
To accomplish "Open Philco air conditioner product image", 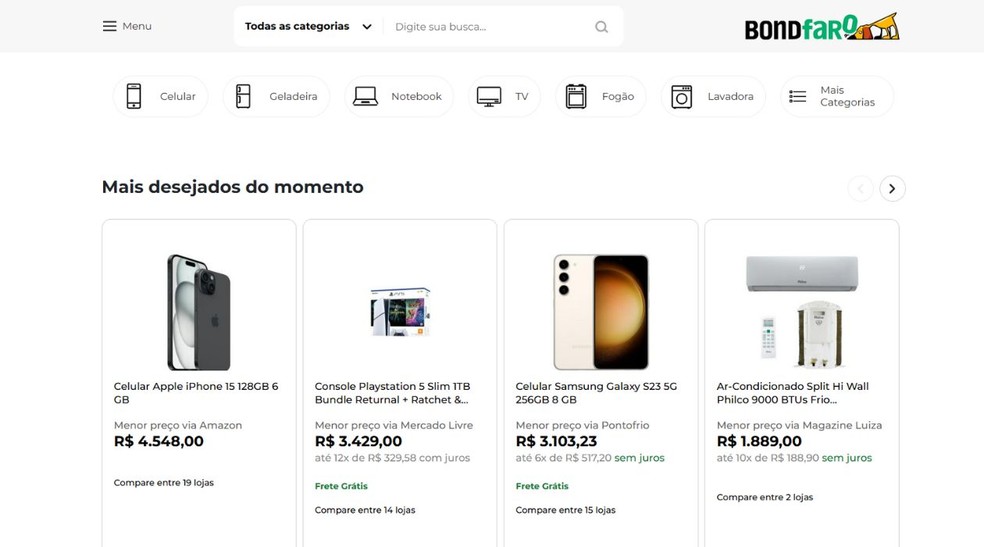I will 801,311.
